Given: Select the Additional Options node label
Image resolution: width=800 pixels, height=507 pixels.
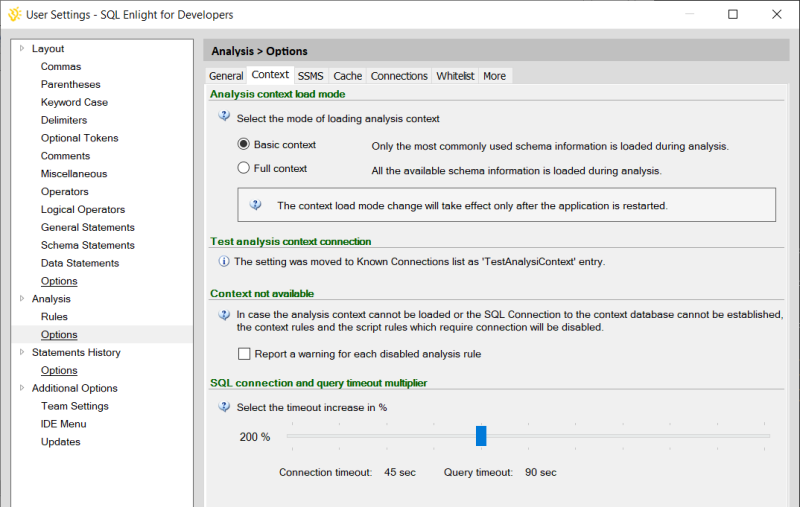Looking at the screenshot, I should (74, 388).
